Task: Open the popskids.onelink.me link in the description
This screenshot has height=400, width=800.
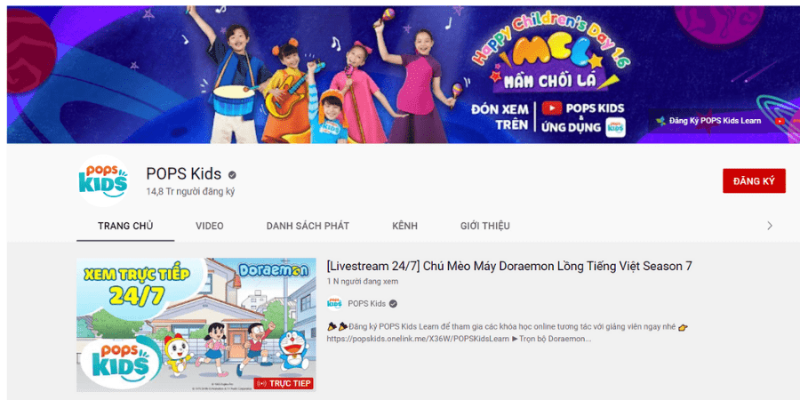Action: tap(418, 339)
